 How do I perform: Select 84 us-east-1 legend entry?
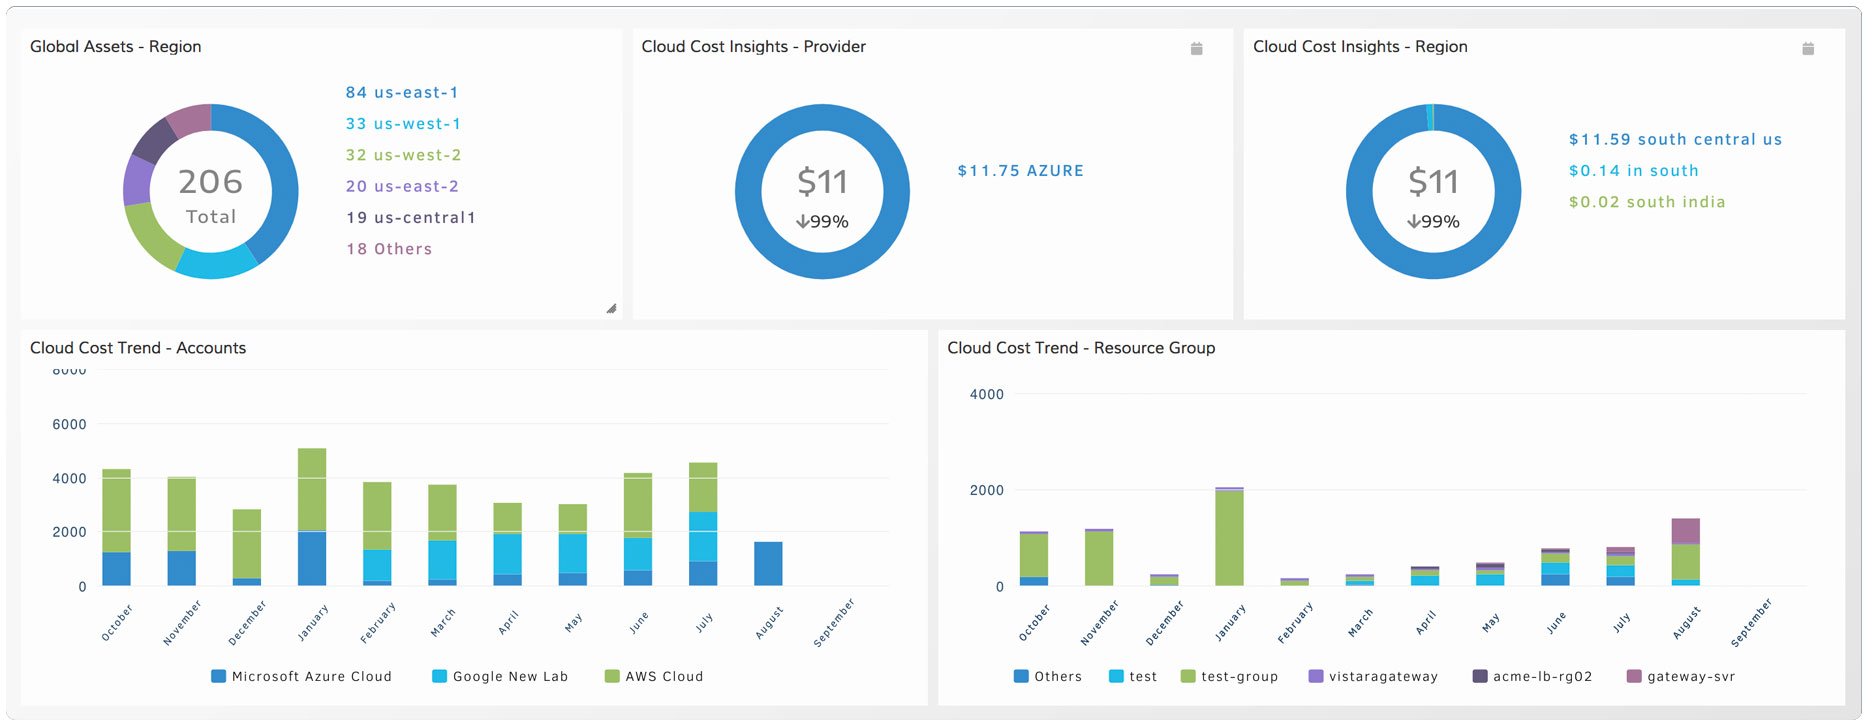[x=402, y=92]
